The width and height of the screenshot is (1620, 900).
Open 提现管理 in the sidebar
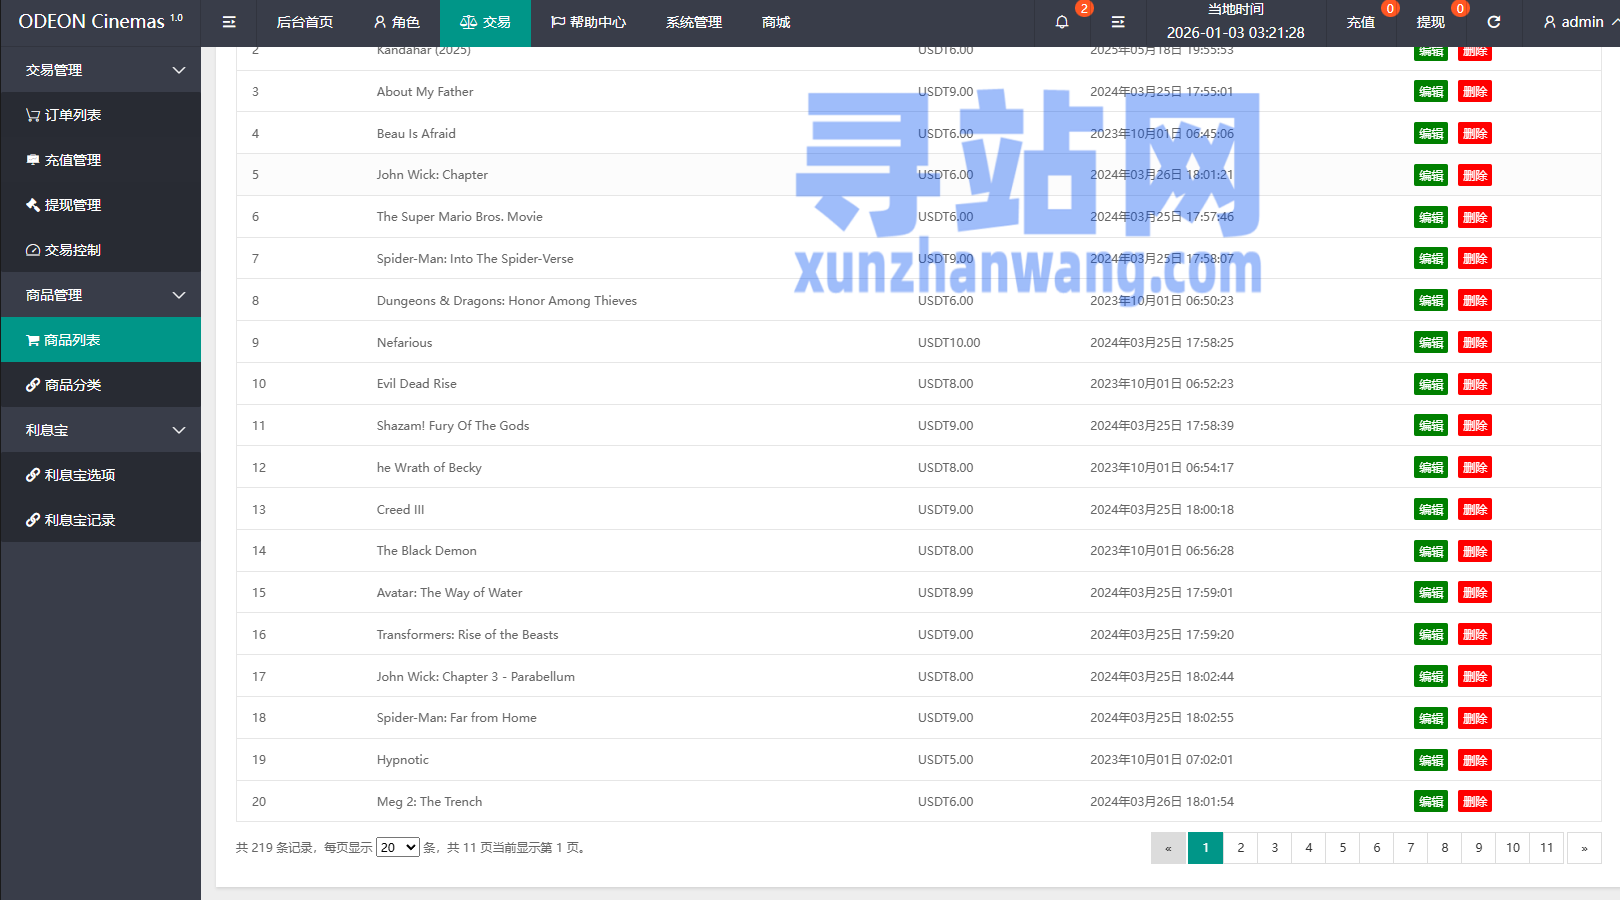click(x=72, y=205)
